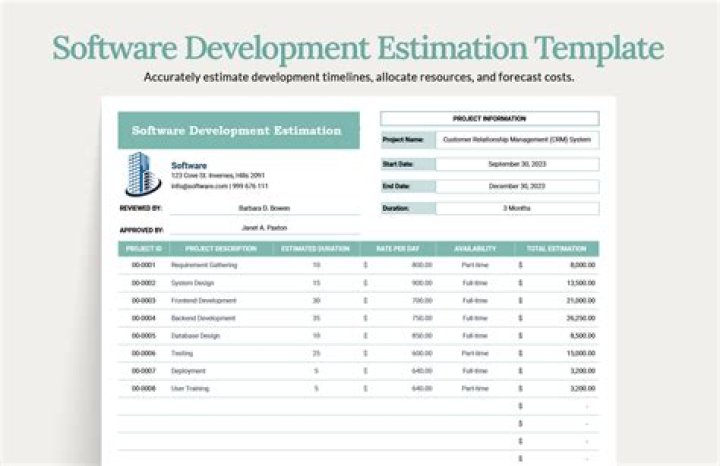The width and height of the screenshot is (720, 466).
Task: Click project ID 00-0008
Action: point(144,388)
